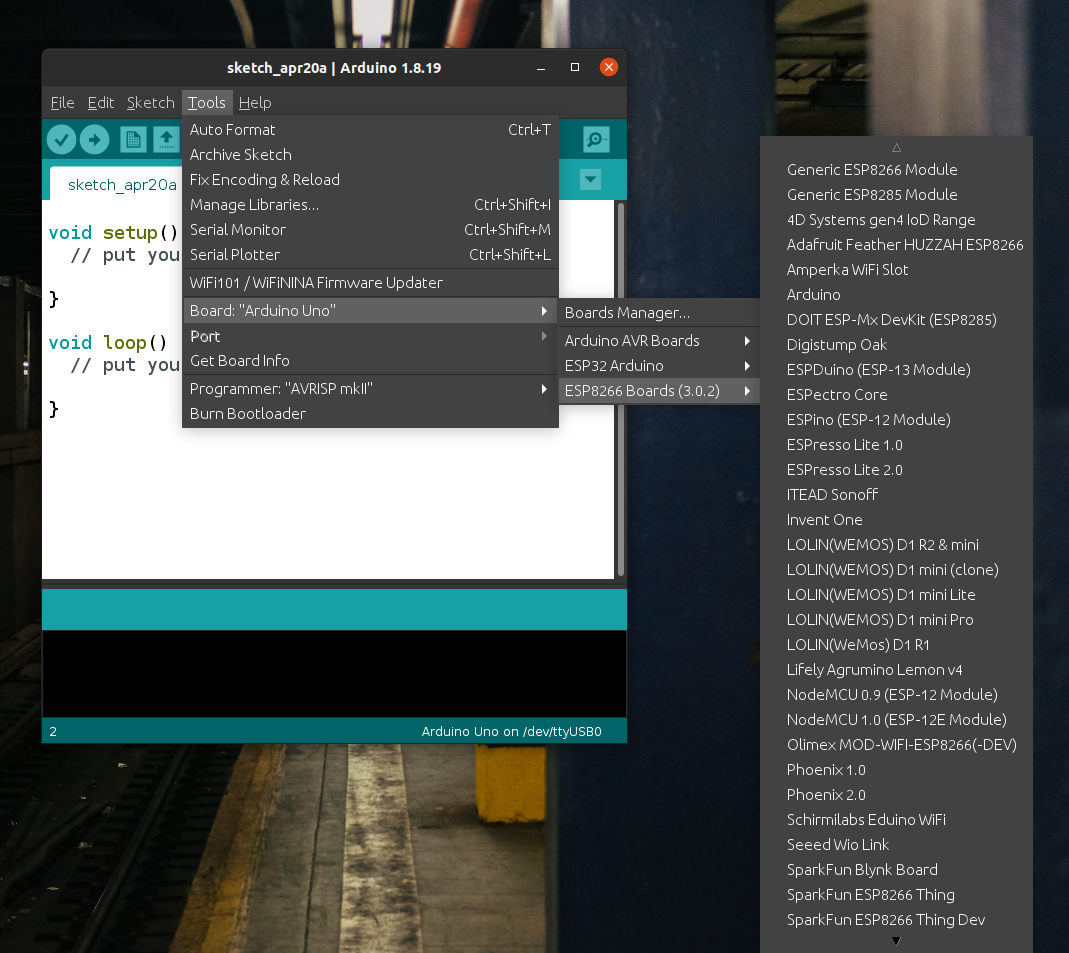
Task: Select NodeMCU 0.9 (ESP-12 Module)
Action: pos(897,695)
